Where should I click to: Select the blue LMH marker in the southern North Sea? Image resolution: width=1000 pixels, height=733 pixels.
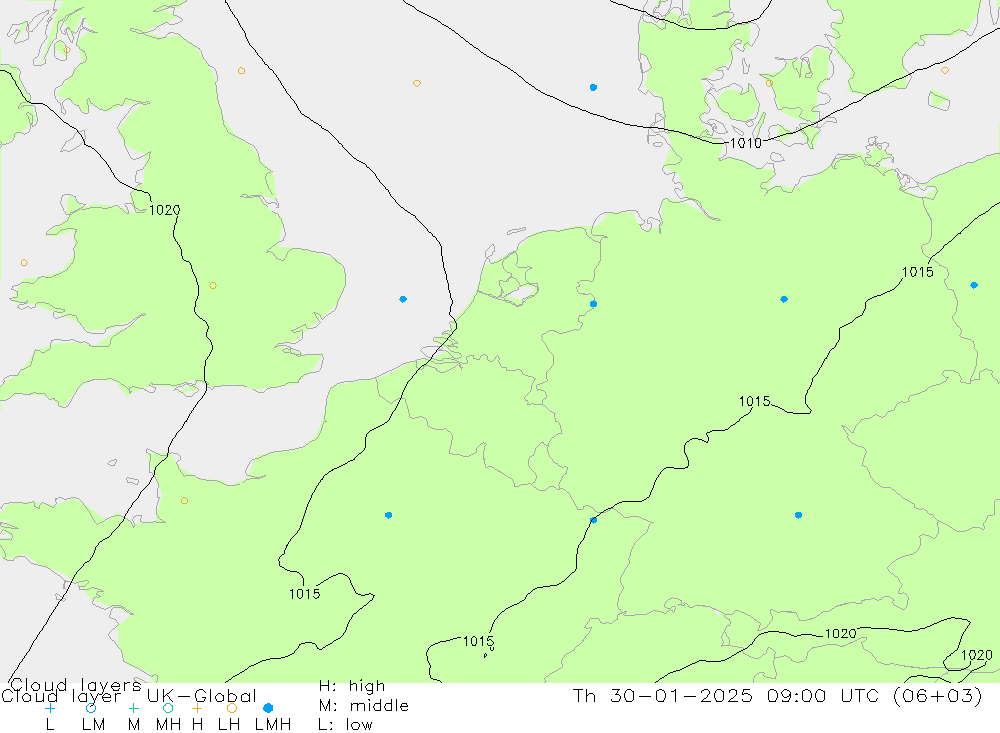(403, 299)
